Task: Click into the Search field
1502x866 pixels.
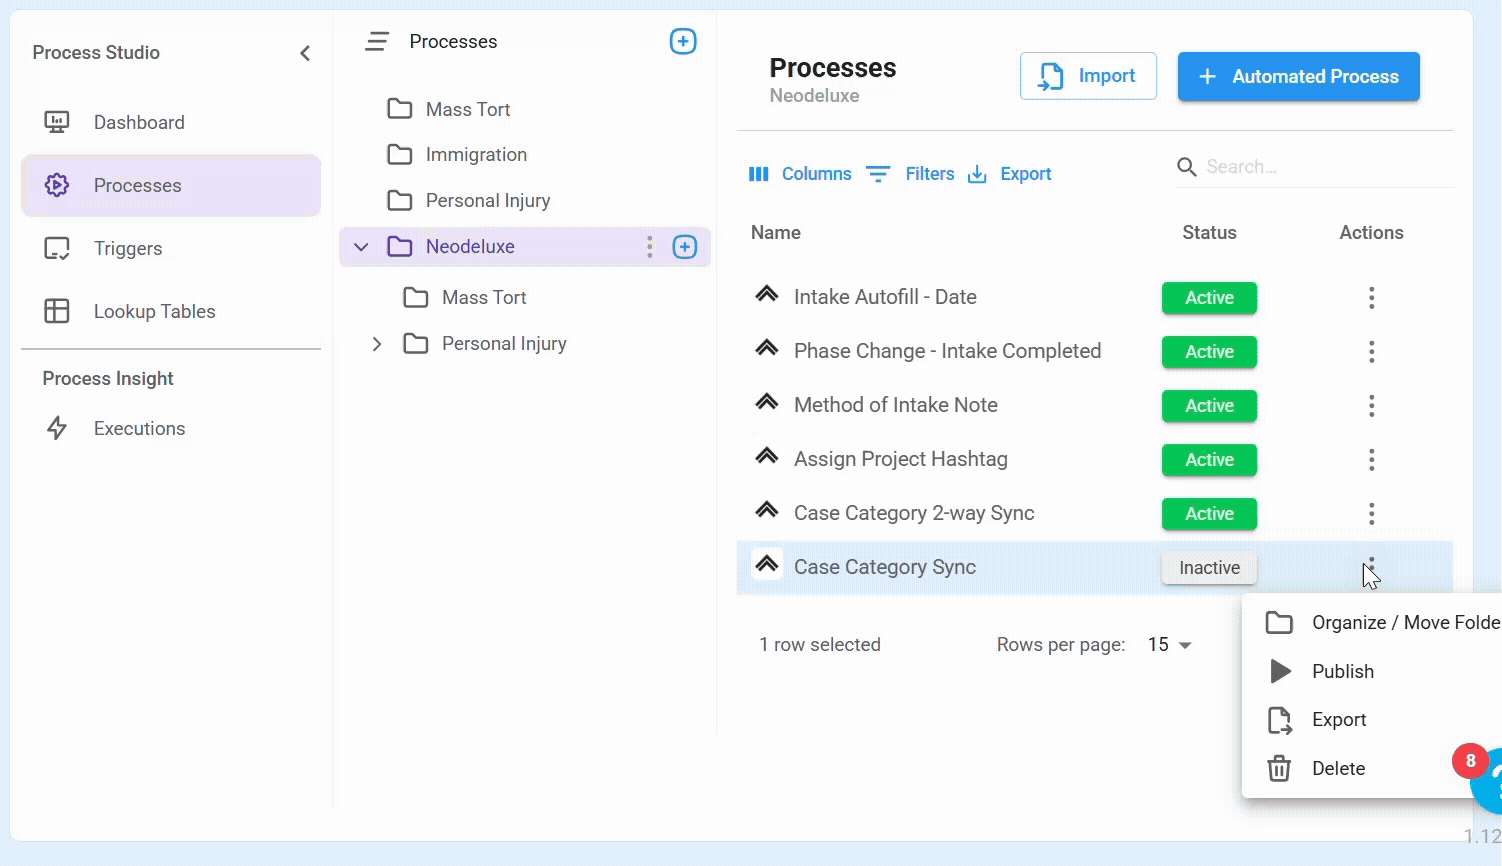Action: coord(1320,167)
